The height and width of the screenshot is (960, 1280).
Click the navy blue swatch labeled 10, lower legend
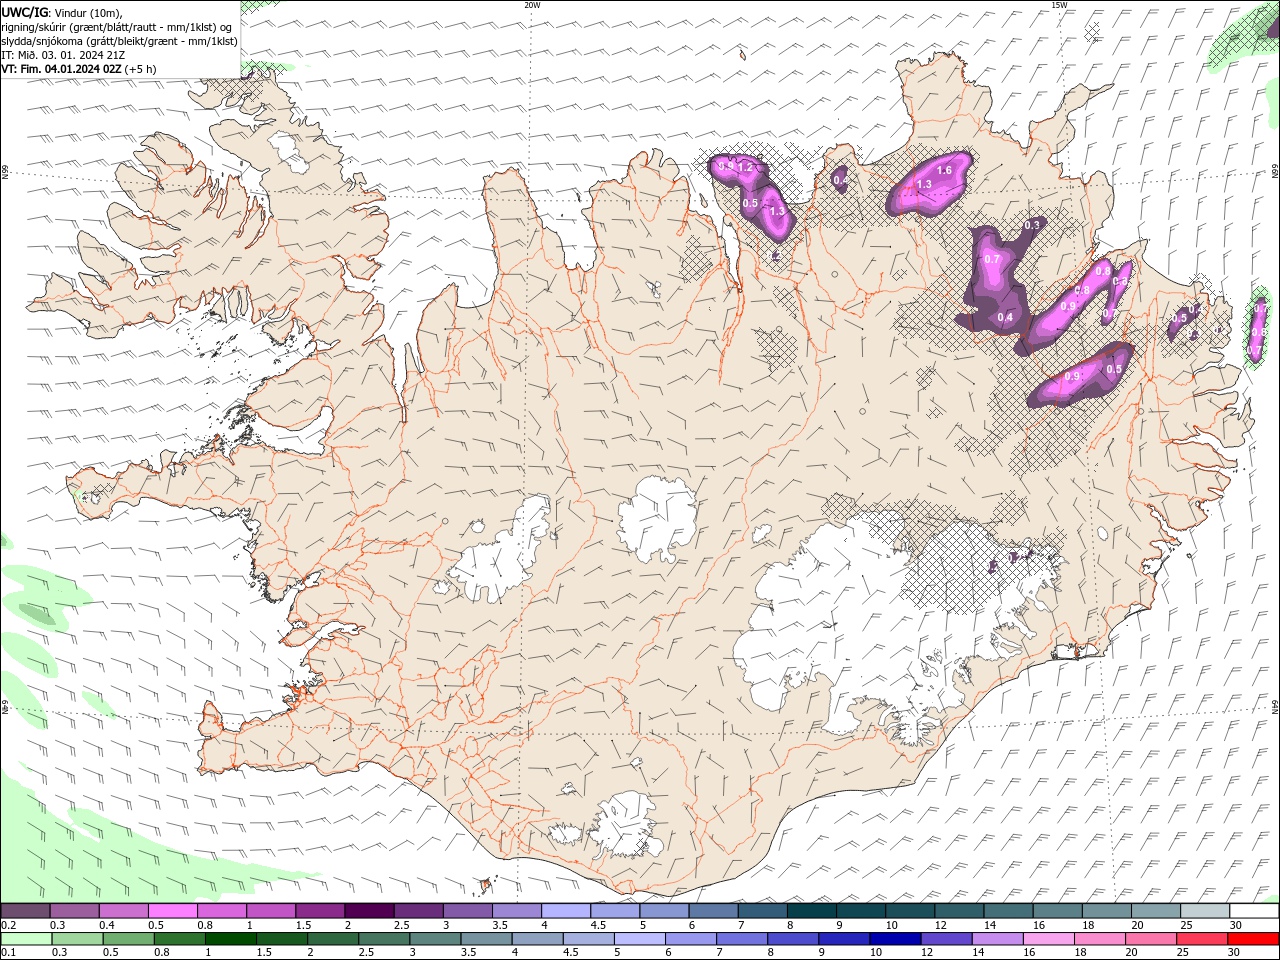click(896, 939)
